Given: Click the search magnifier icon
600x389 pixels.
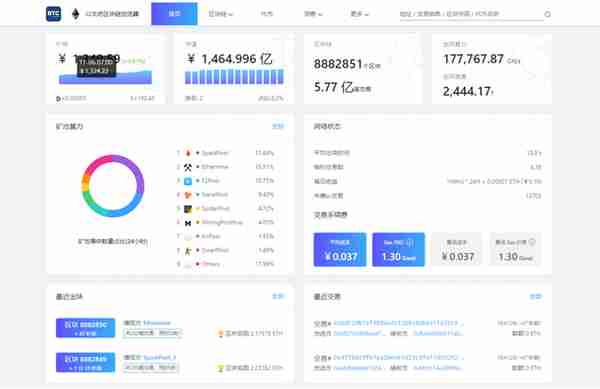Looking at the screenshot, I should point(548,14).
